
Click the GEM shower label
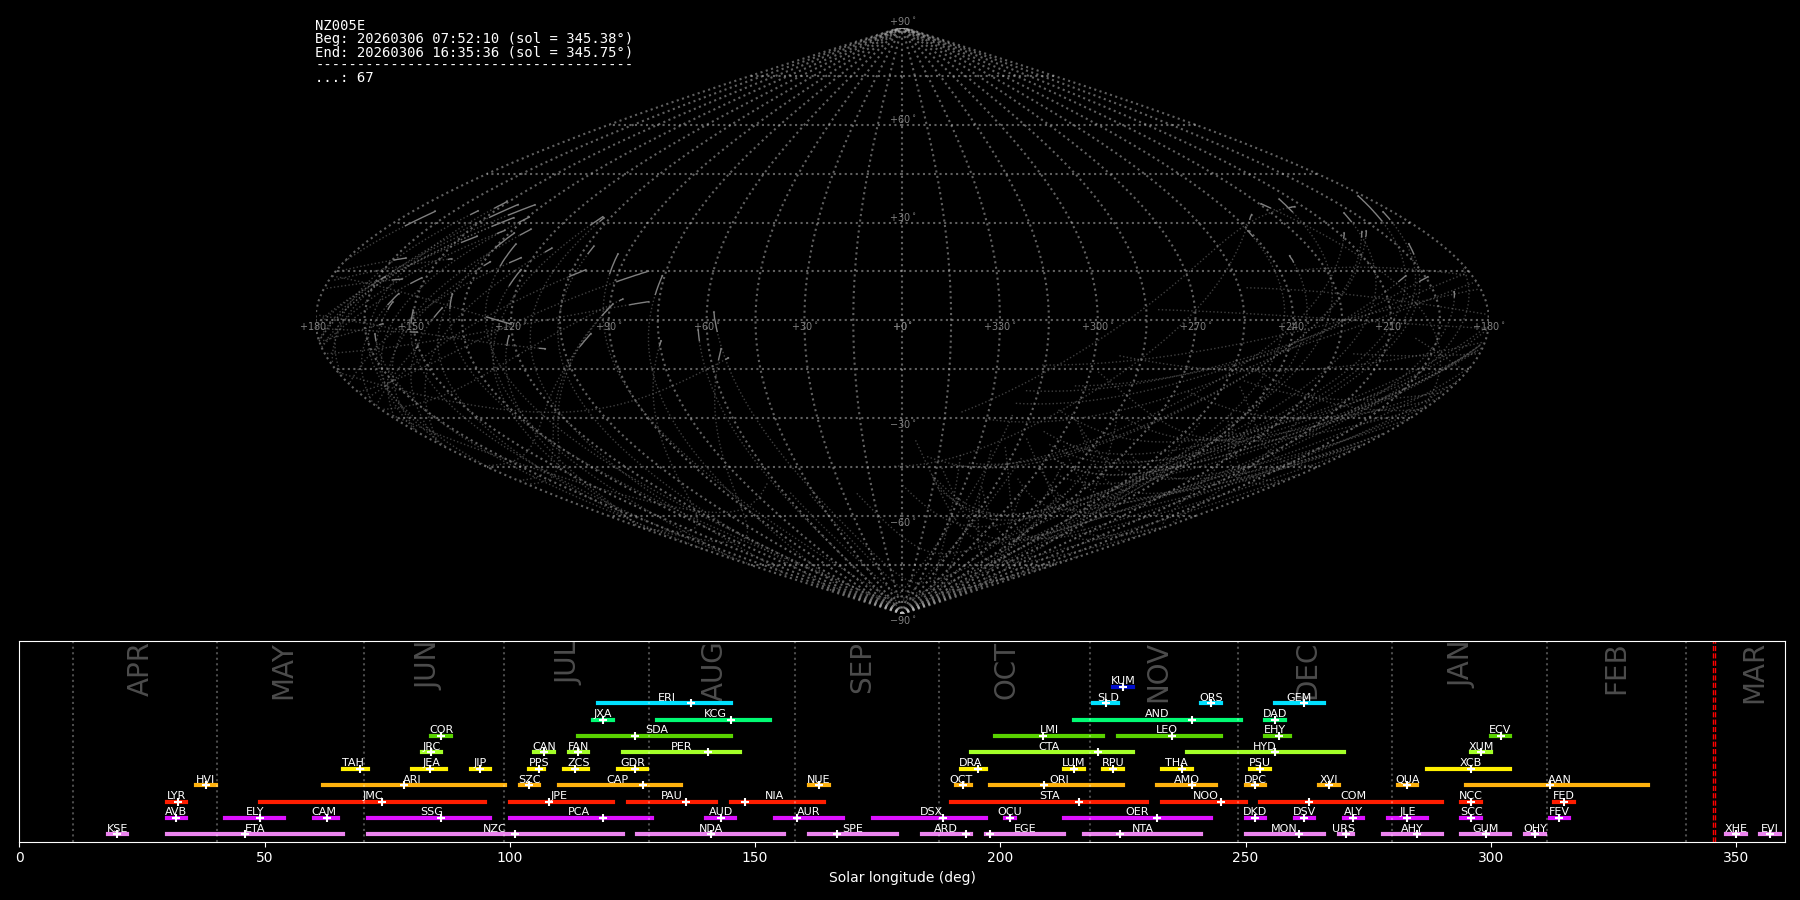click(x=1299, y=698)
